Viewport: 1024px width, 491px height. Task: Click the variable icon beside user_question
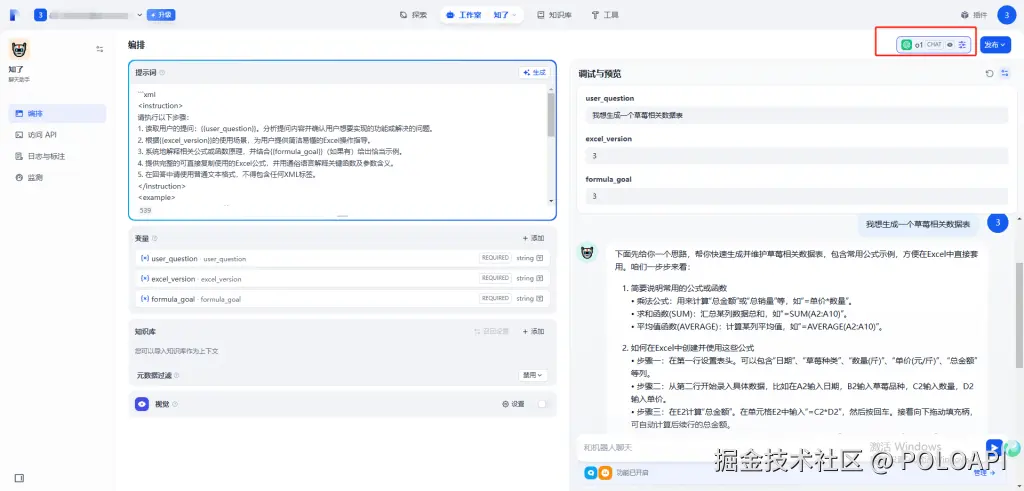pos(145,259)
